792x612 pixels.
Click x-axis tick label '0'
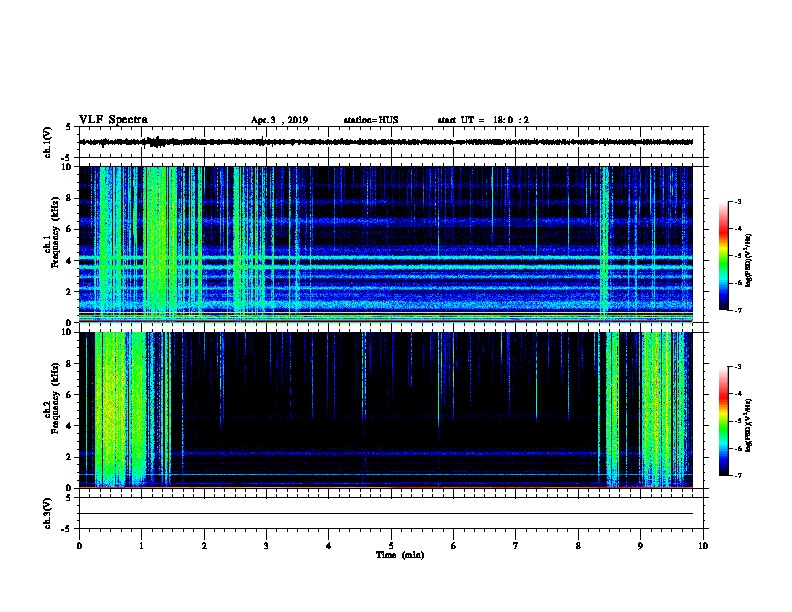pos(79,546)
